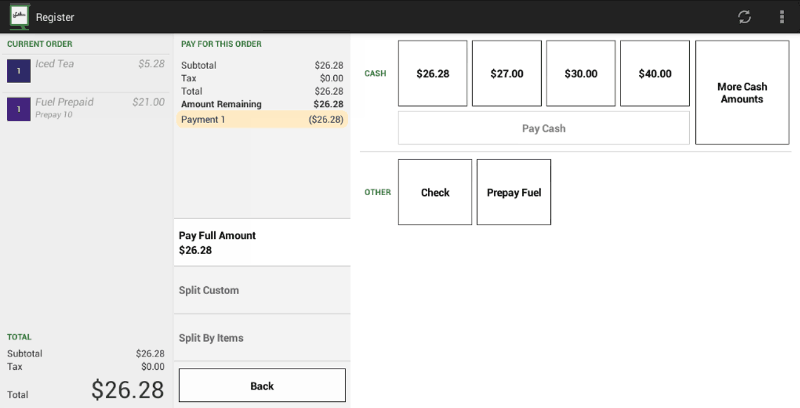Image resolution: width=800 pixels, height=408 pixels.
Task: Select the Iced Tea quantity badge
Action: coord(19,71)
